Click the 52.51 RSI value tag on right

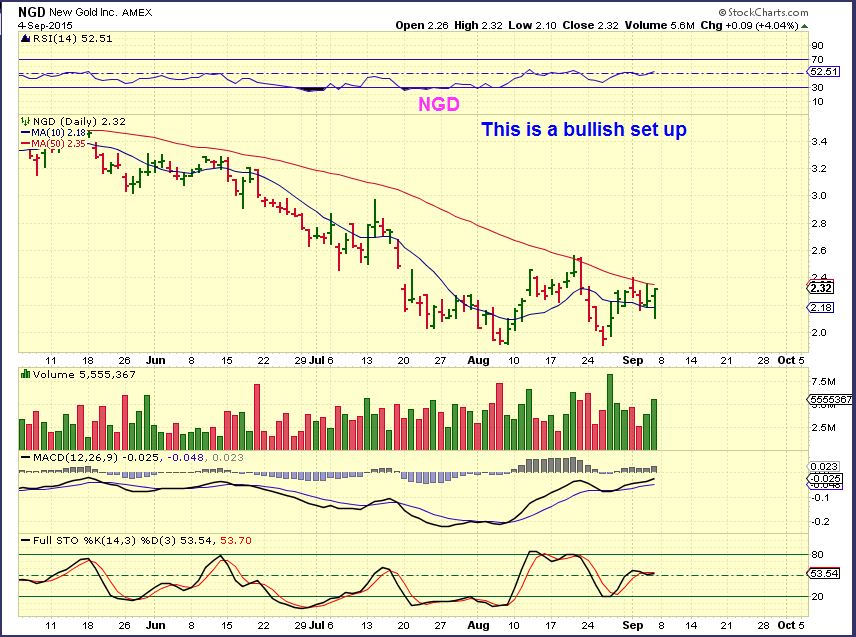[x=821, y=72]
